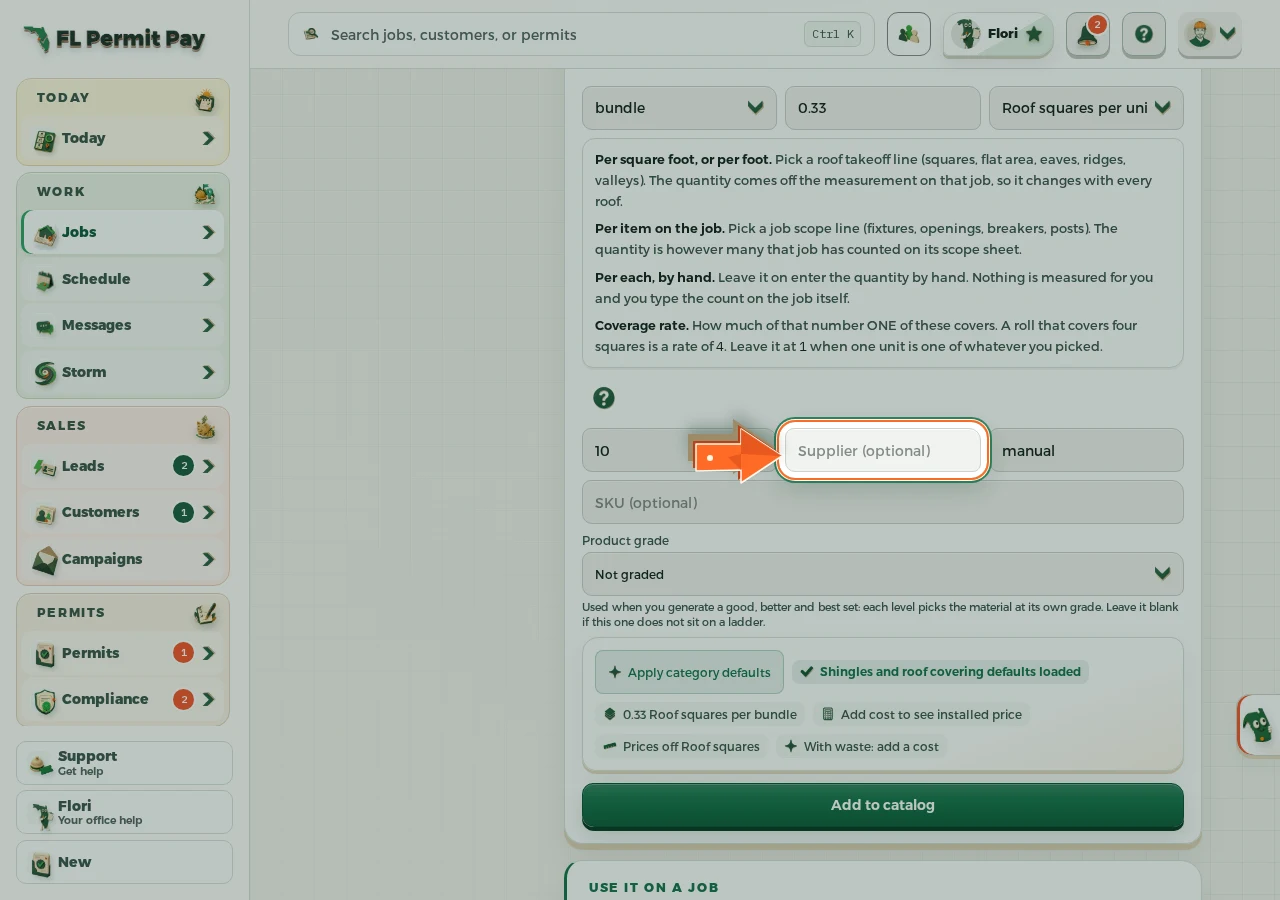
Task: Expand the Schedule chevron
Action: [208, 279]
